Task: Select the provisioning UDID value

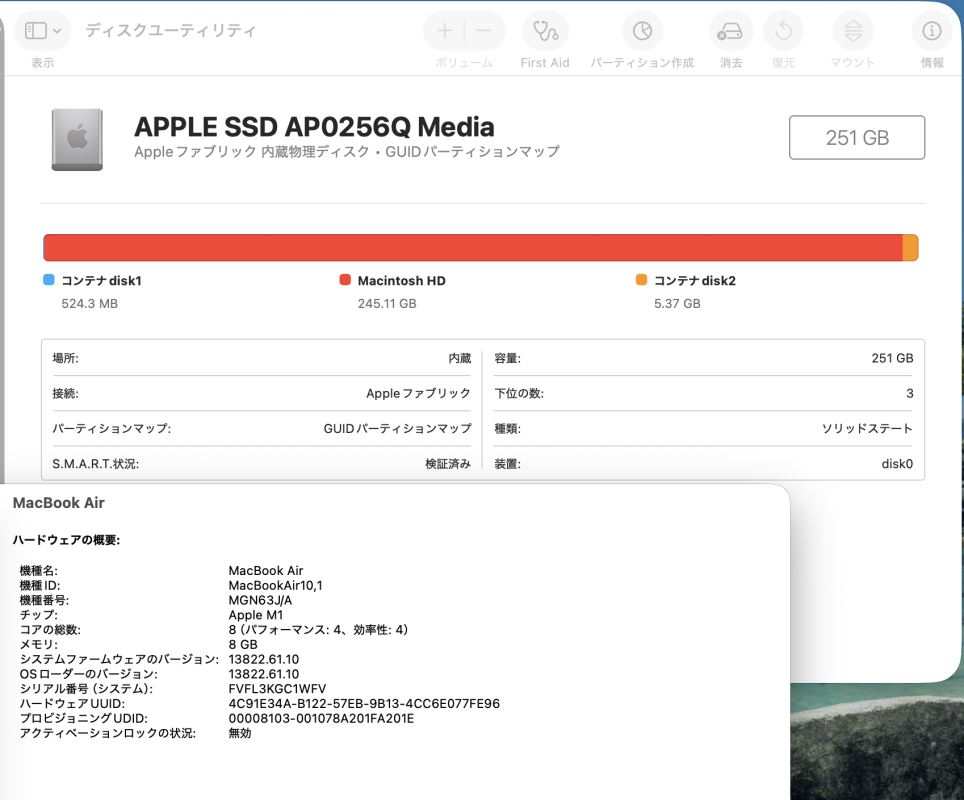Action: pyautogui.click(x=321, y=718)
